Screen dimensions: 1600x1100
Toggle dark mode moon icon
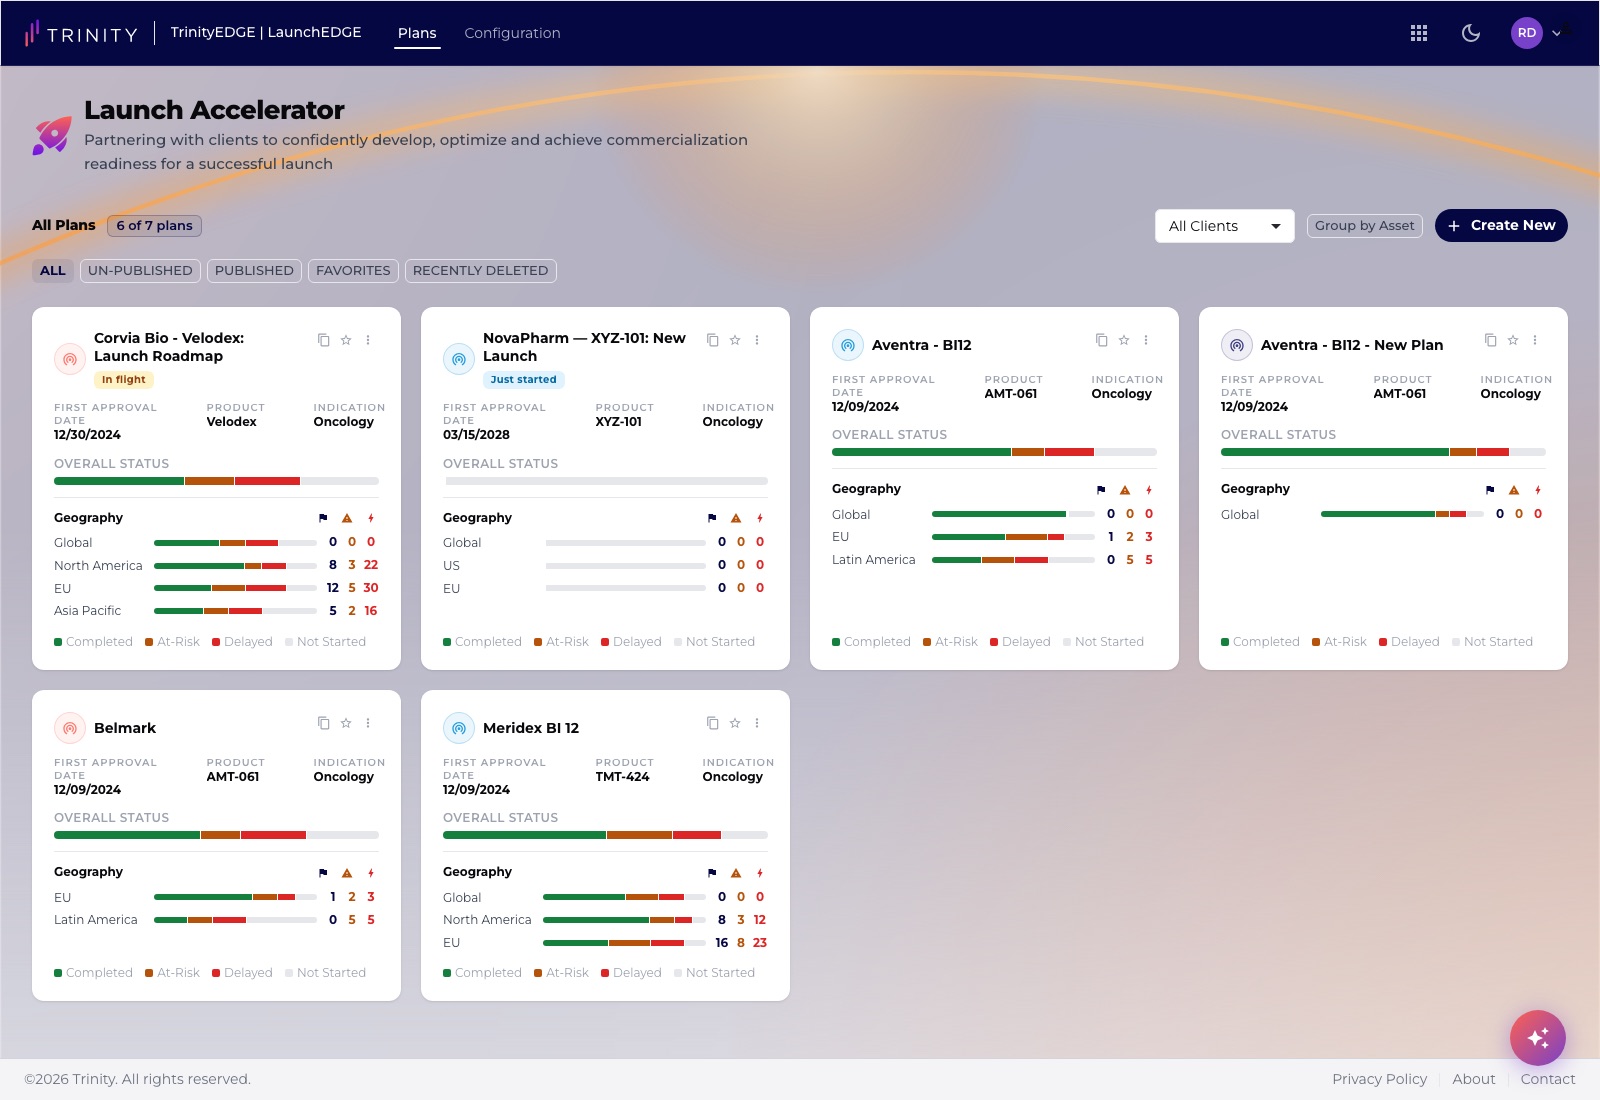1471,33
